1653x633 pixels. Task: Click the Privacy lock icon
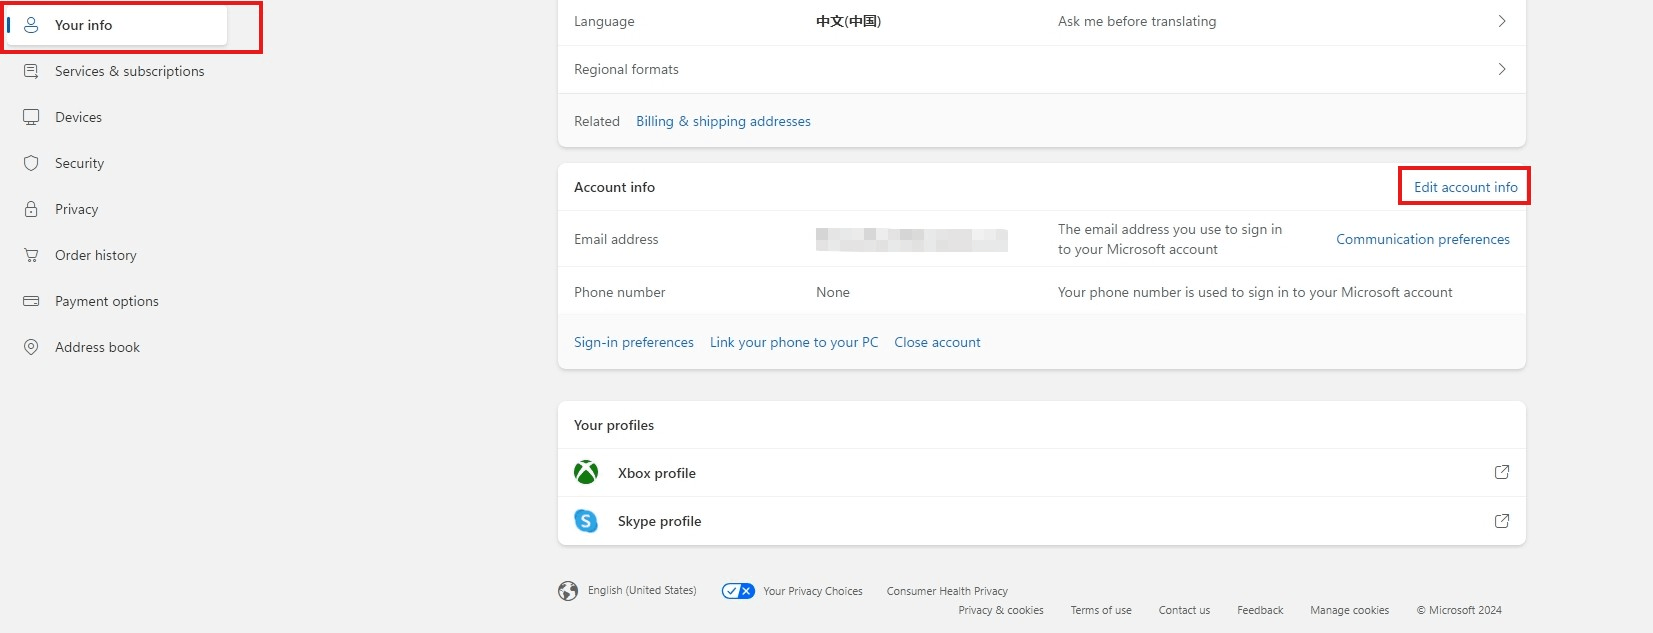click(x=31, y=209)
